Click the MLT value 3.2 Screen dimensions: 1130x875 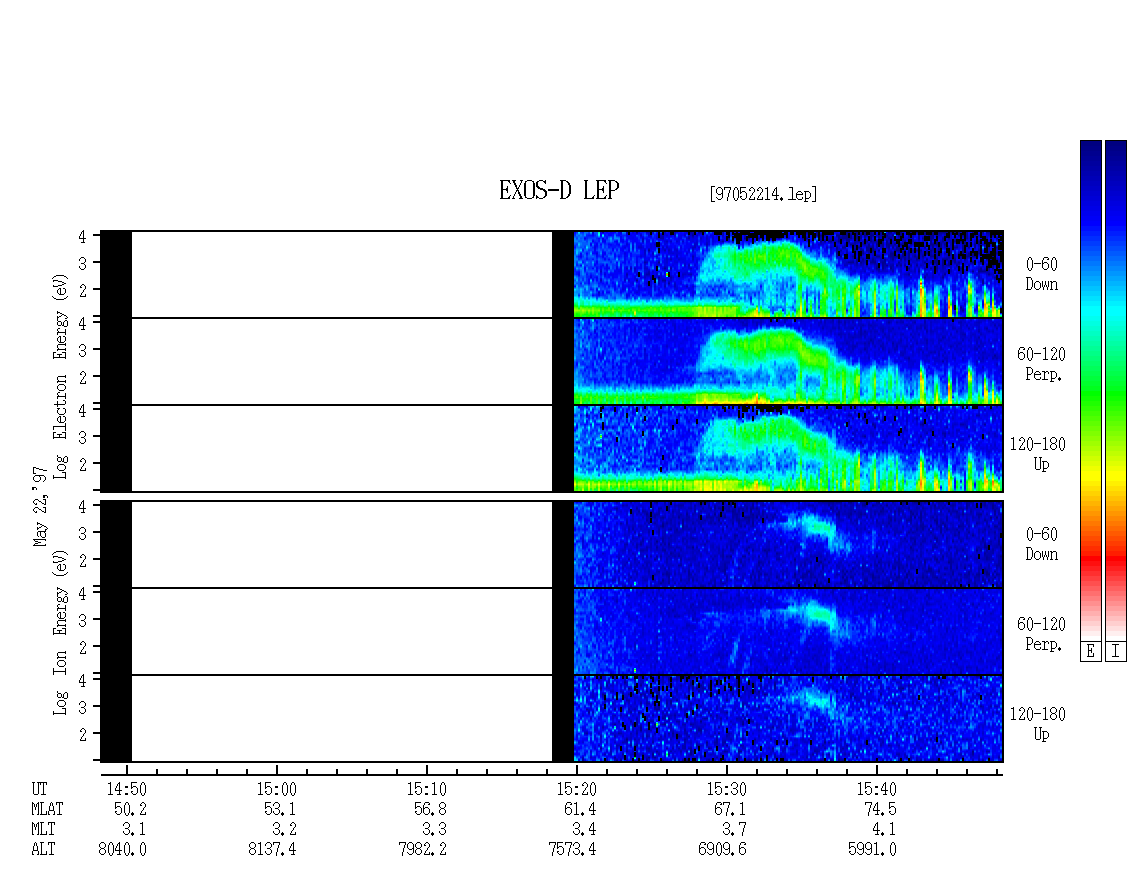click(x=284, y=830)
